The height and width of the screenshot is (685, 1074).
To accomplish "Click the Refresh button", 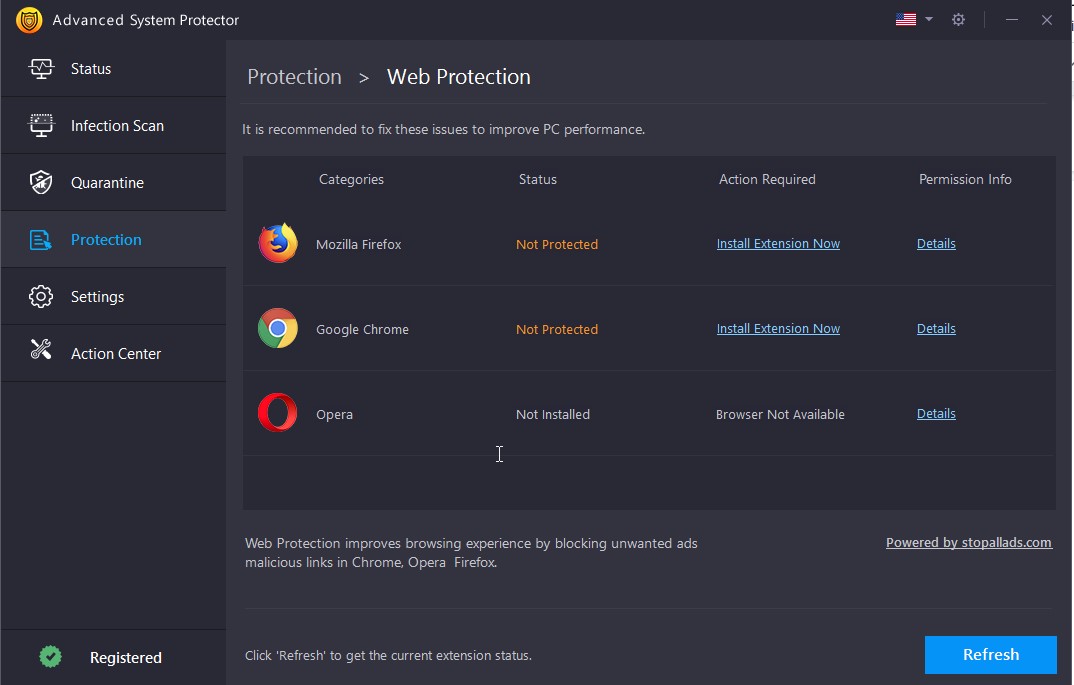I will (x=990, y=655).
